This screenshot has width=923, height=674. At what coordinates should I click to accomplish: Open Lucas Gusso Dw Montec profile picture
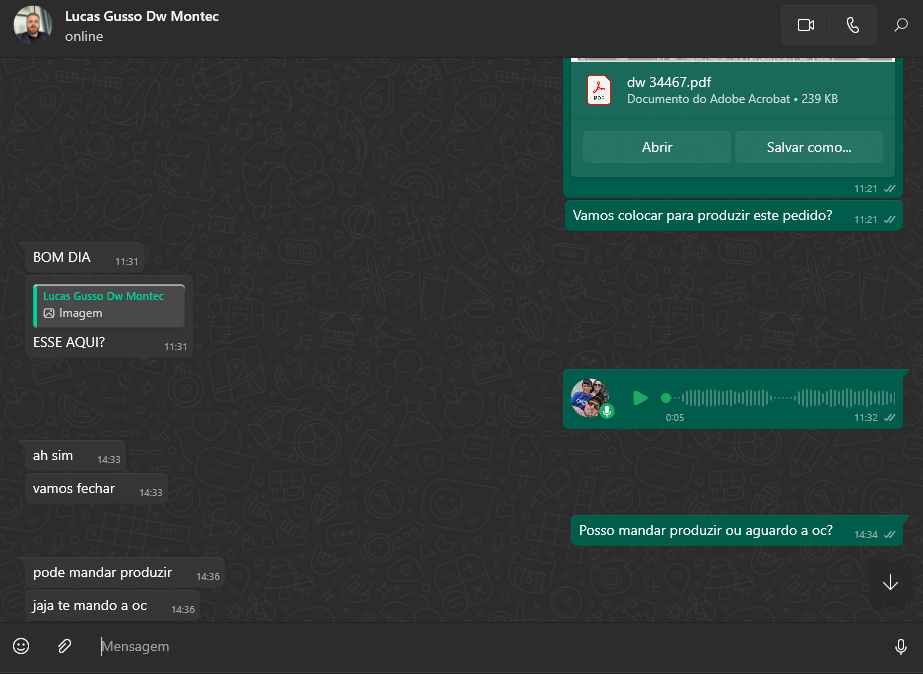[33, 26]
